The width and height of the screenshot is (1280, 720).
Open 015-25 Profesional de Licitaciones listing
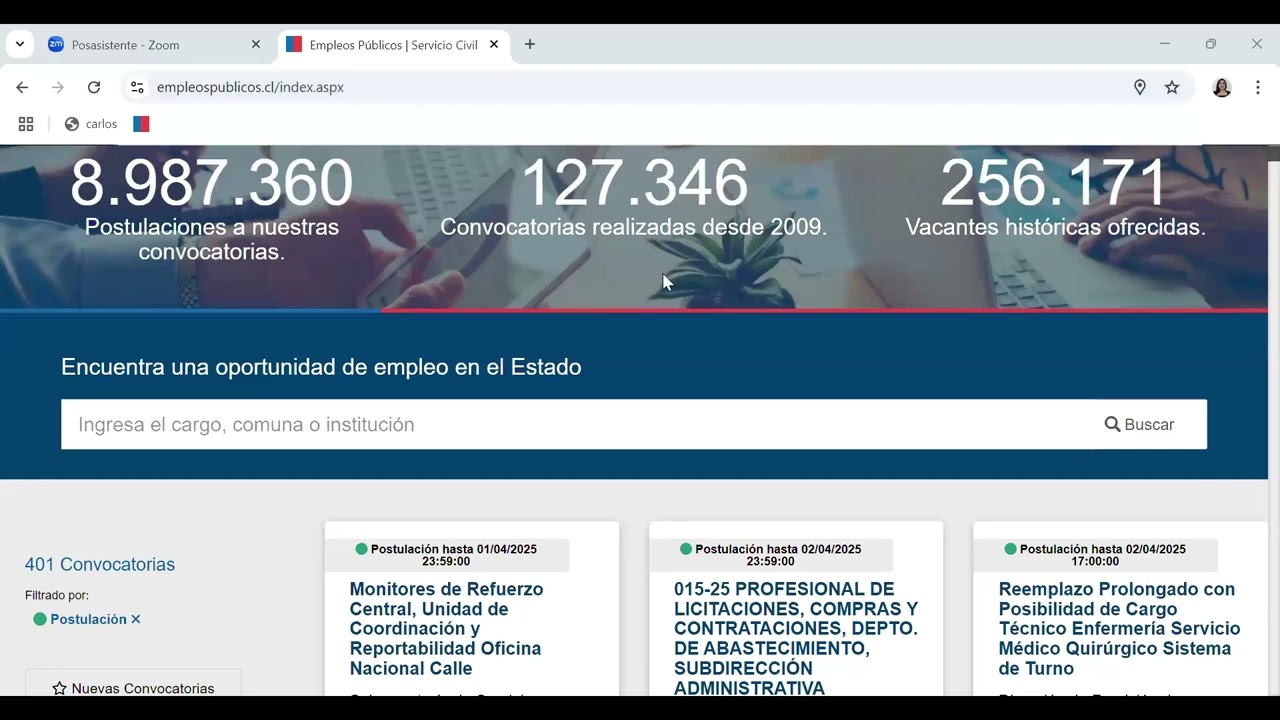(796, 637)
